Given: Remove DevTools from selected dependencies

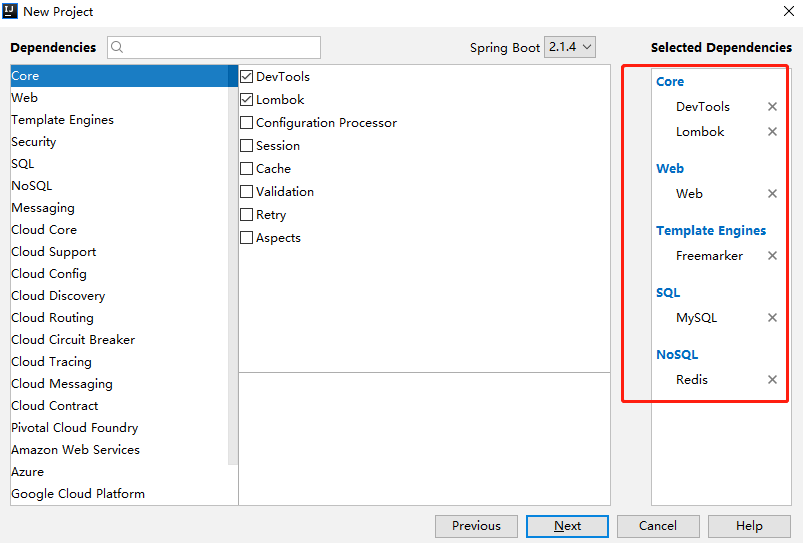Looking at the screenshot, I should (x=772, y=107).
